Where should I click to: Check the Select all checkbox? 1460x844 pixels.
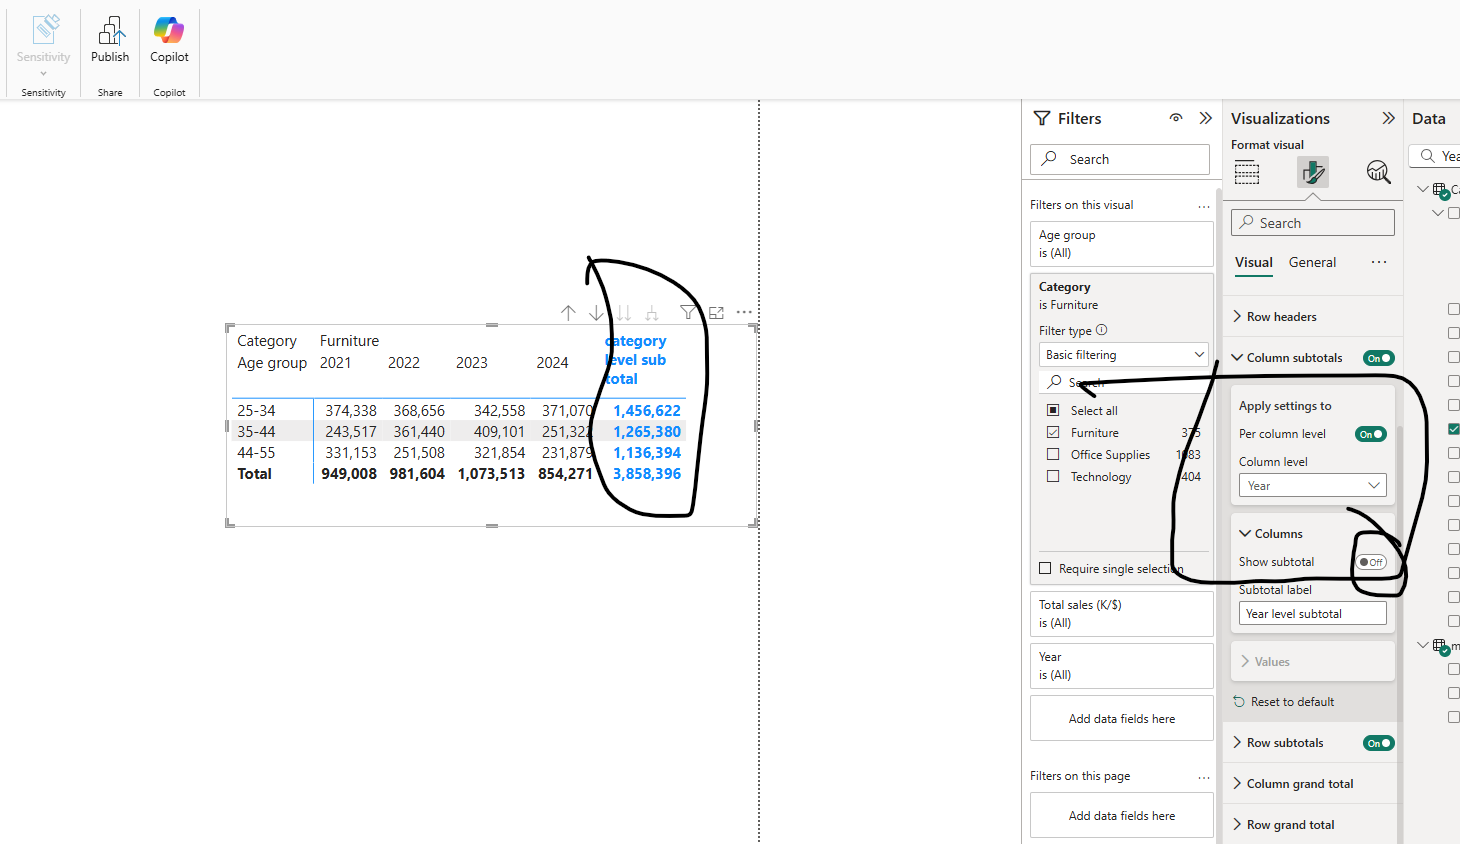click(x=1053, y=410)
